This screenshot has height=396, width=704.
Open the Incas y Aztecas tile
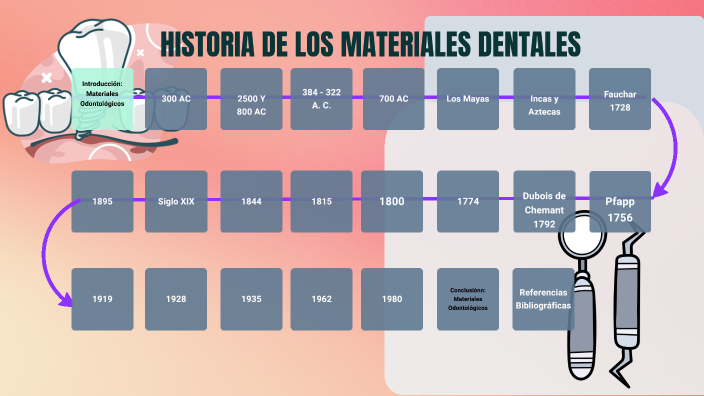(x=544, y=99)
